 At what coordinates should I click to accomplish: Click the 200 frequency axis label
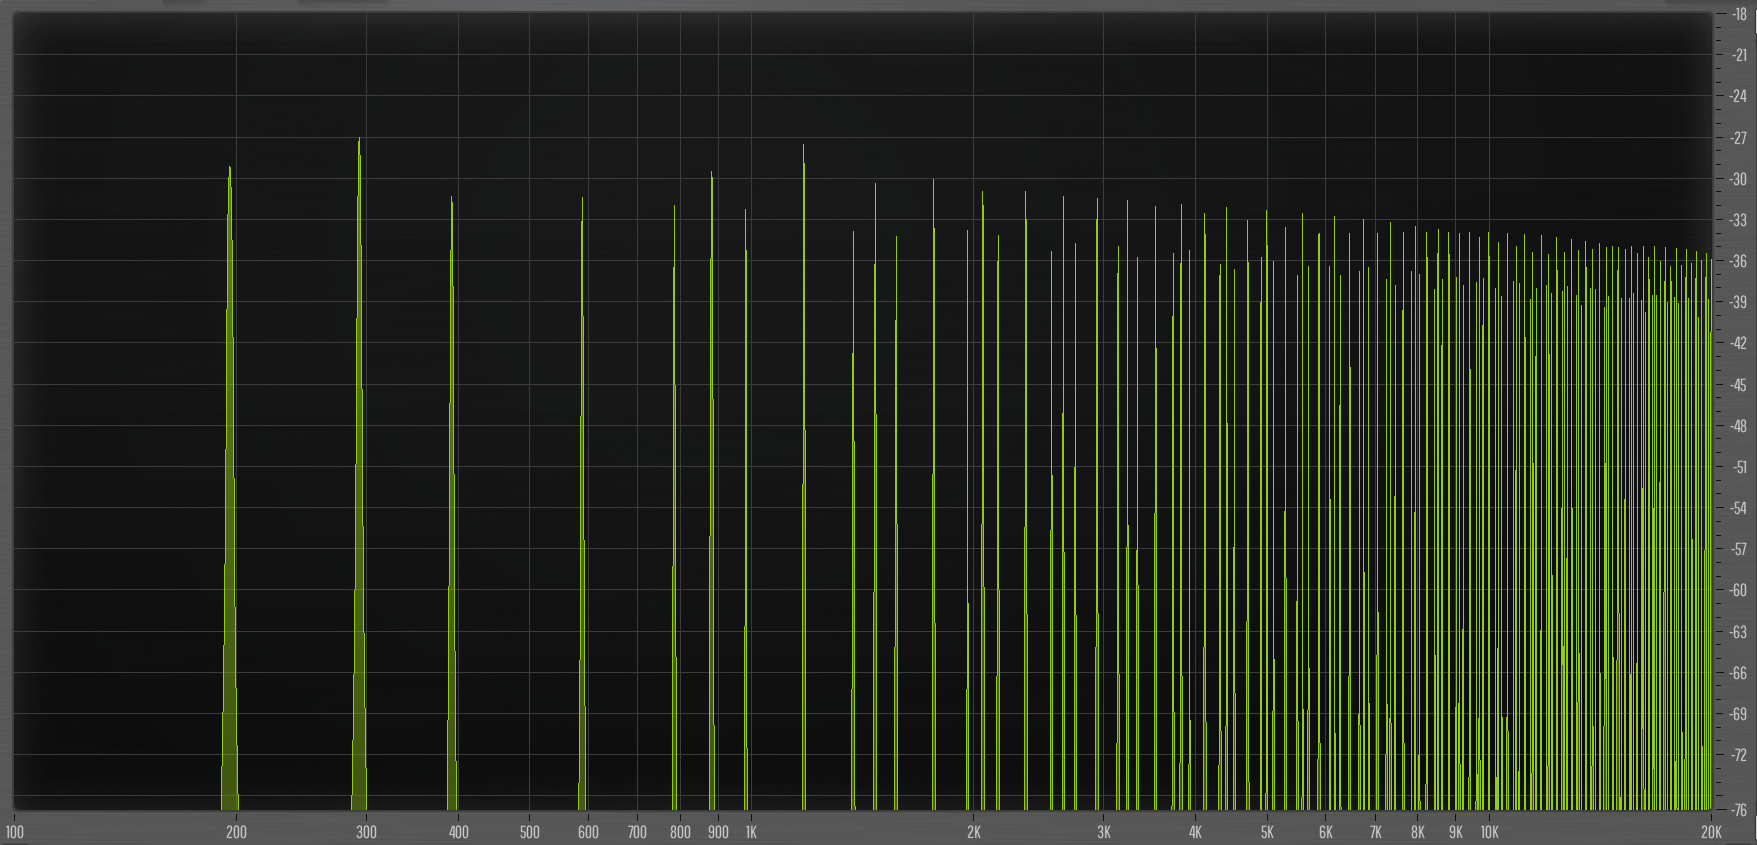(x=236, y=832)
